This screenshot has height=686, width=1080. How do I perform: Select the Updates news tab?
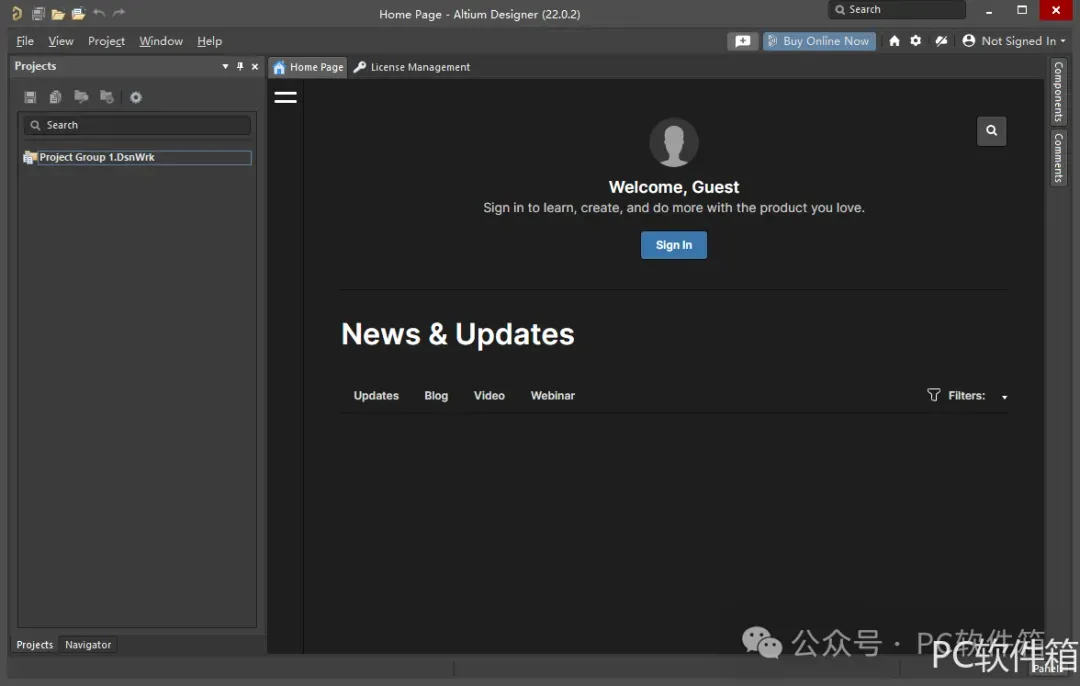point(376,395)
